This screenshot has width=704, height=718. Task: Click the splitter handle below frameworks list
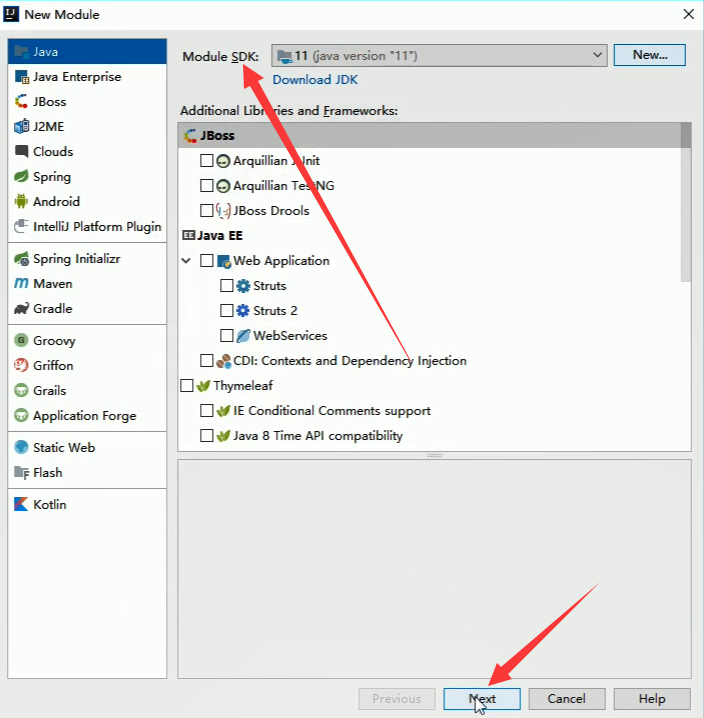tap(434, 456)
